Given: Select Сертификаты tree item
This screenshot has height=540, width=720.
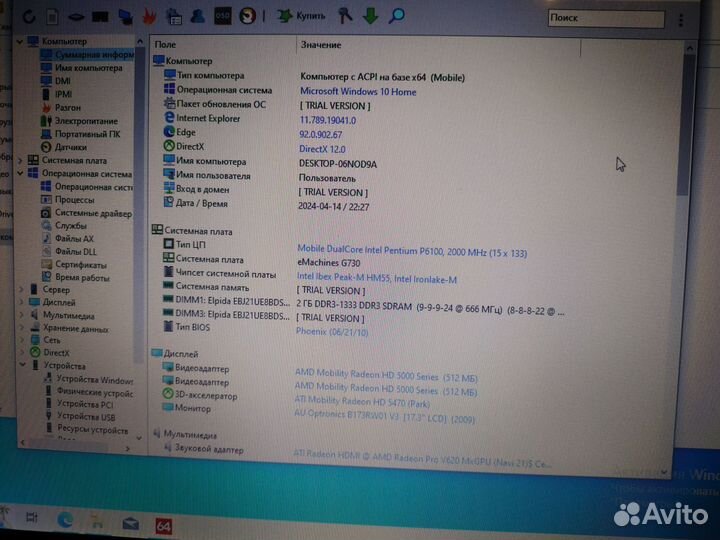Looking at the screenshot, I should point(81,265).
